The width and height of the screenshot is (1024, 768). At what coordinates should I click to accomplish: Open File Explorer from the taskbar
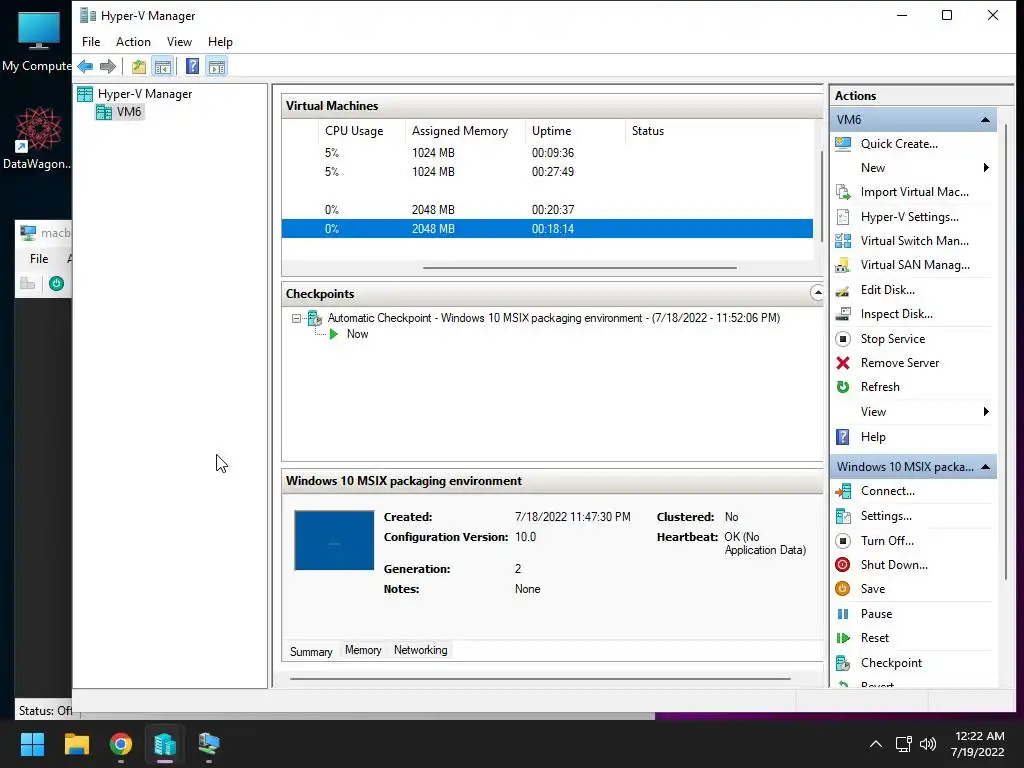pyautogui.click(x=76, y=744)
